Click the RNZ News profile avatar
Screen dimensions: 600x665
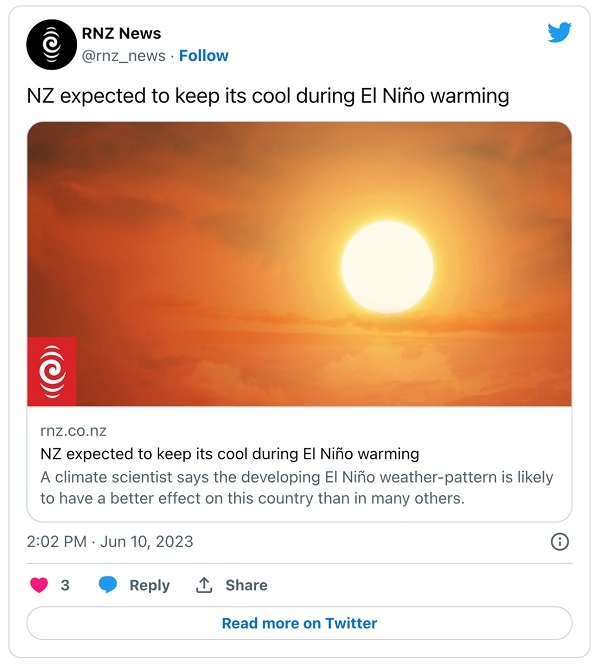tap(52, 45)
